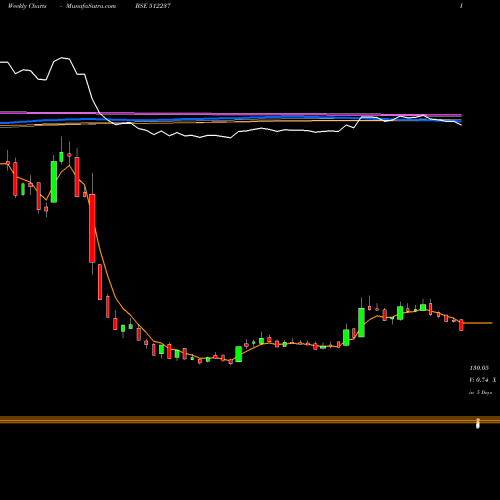Click the white volume bar on the orange band
Viewport: 500px width, 500px height.
coord(478,423)
